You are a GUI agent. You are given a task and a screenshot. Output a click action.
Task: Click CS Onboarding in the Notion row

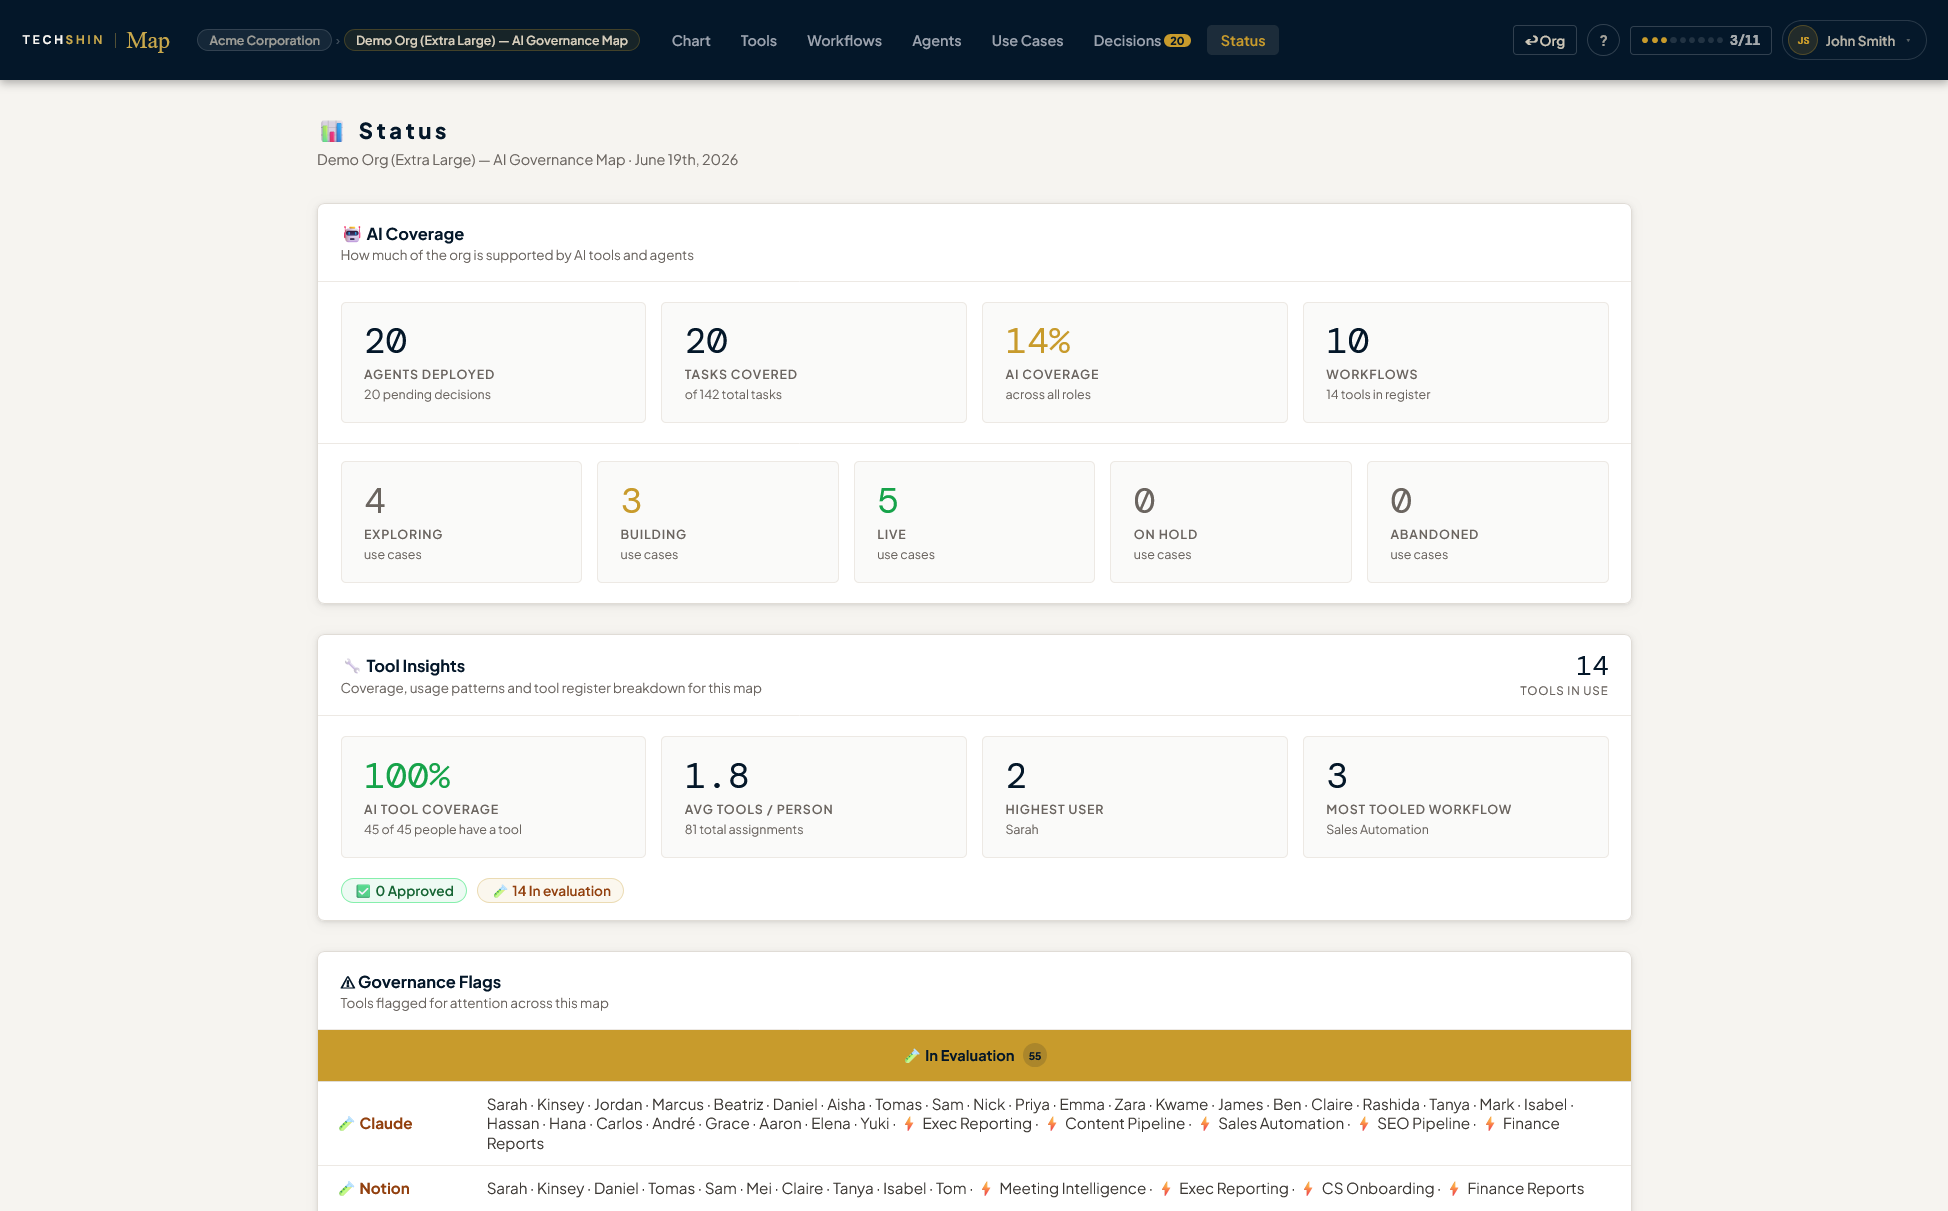(1378, 1189)
